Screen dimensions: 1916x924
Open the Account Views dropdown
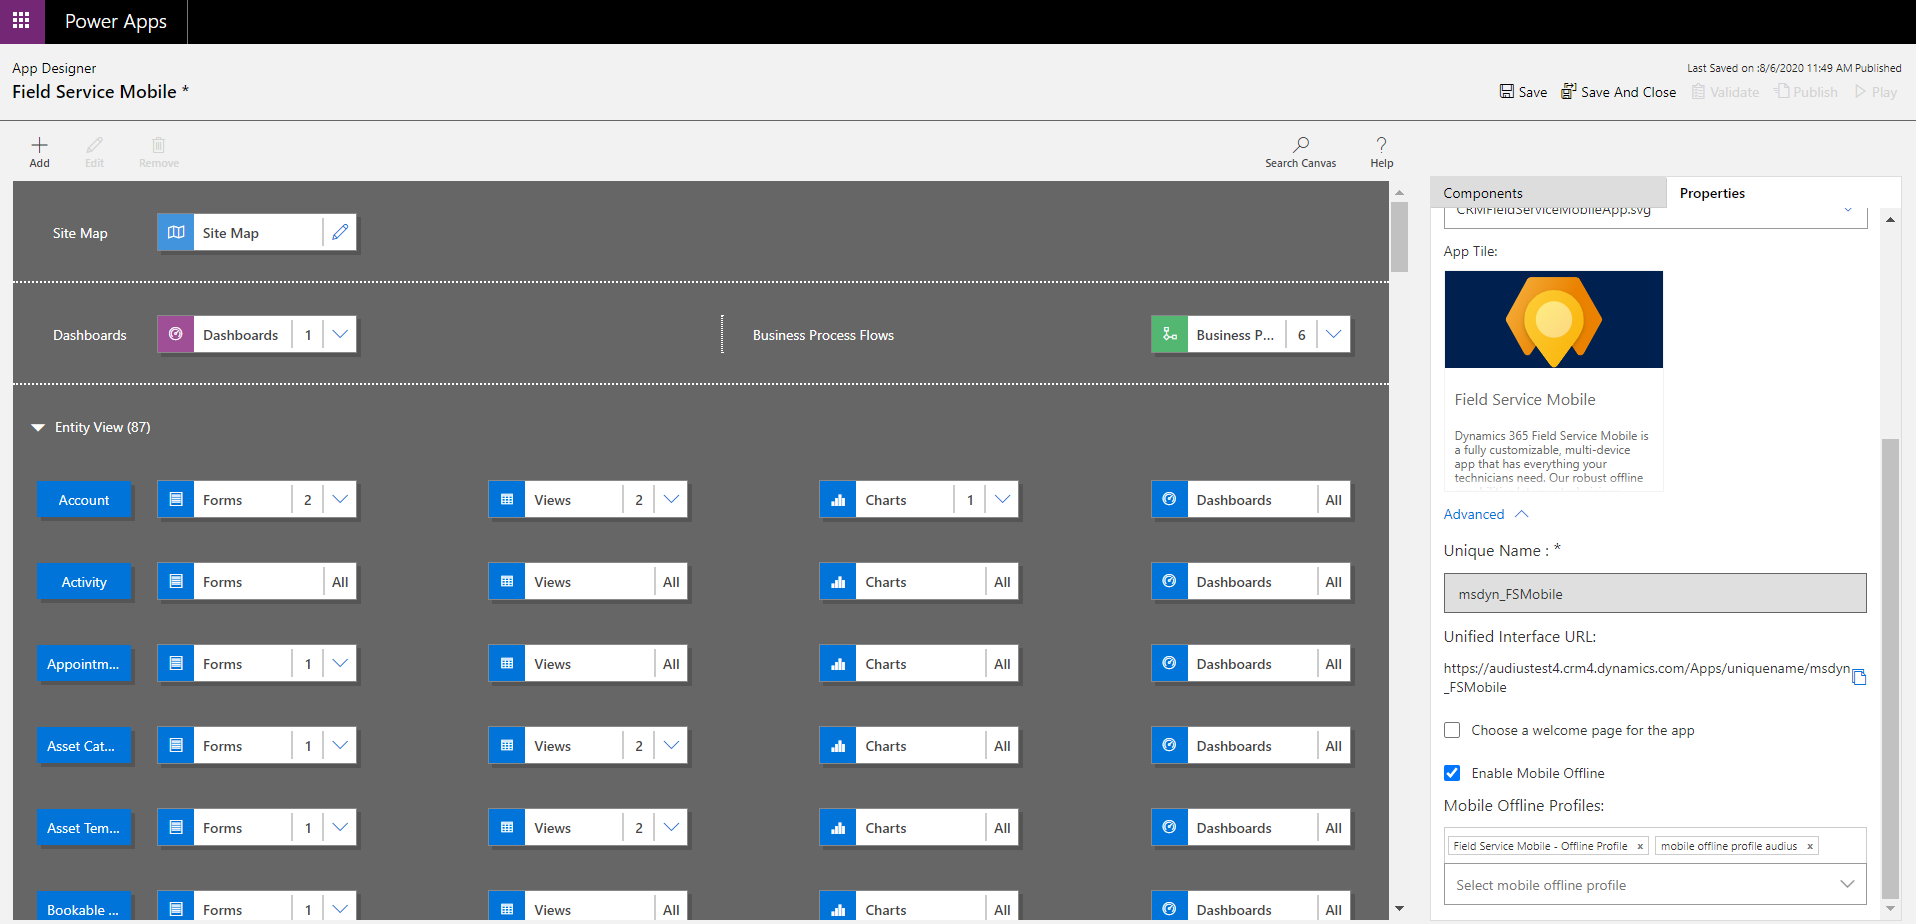(x=671, y=499)
